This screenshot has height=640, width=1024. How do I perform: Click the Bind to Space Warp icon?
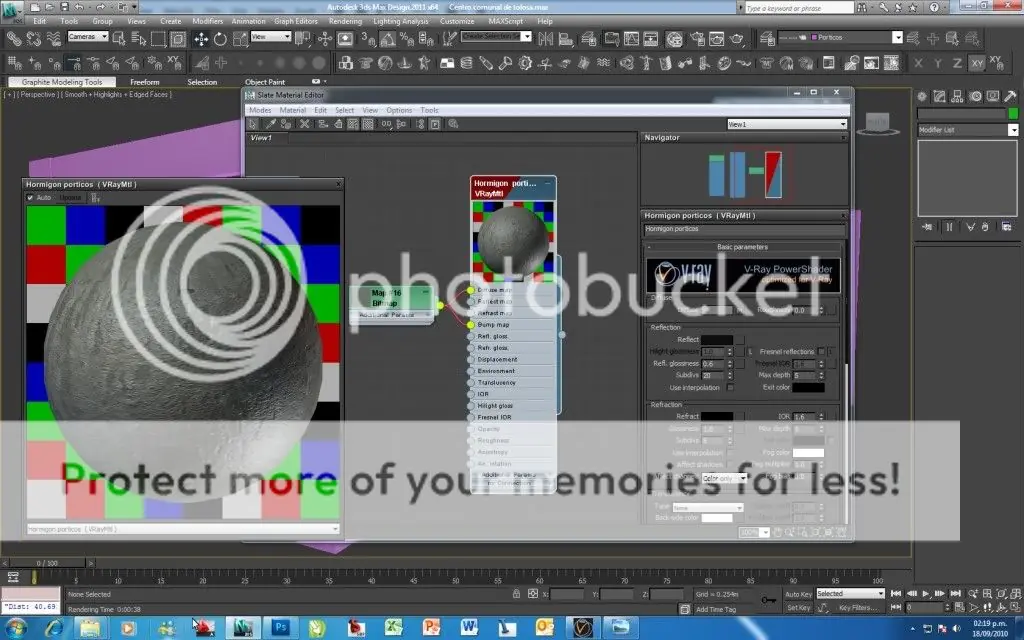(53, 39)
